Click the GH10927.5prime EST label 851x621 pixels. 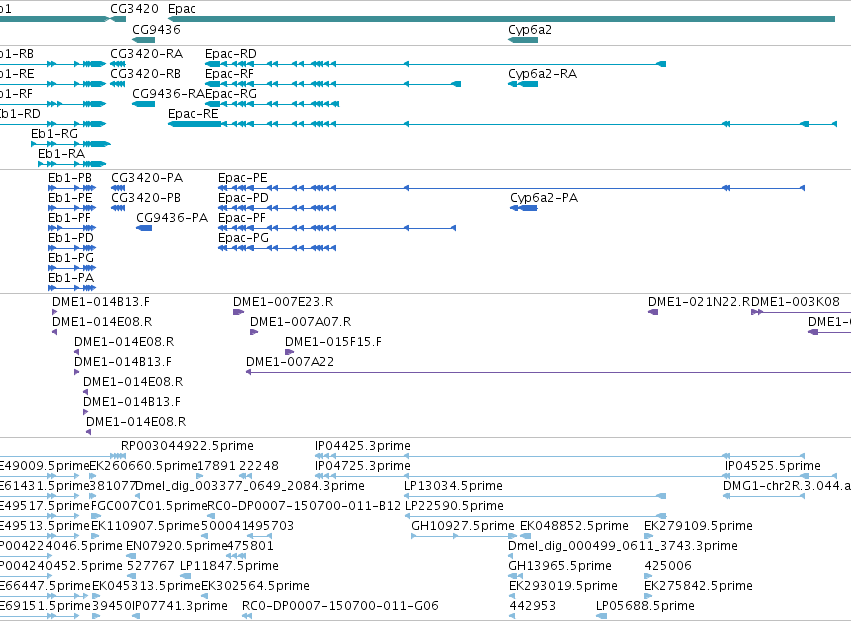click(x=463, y=526)
